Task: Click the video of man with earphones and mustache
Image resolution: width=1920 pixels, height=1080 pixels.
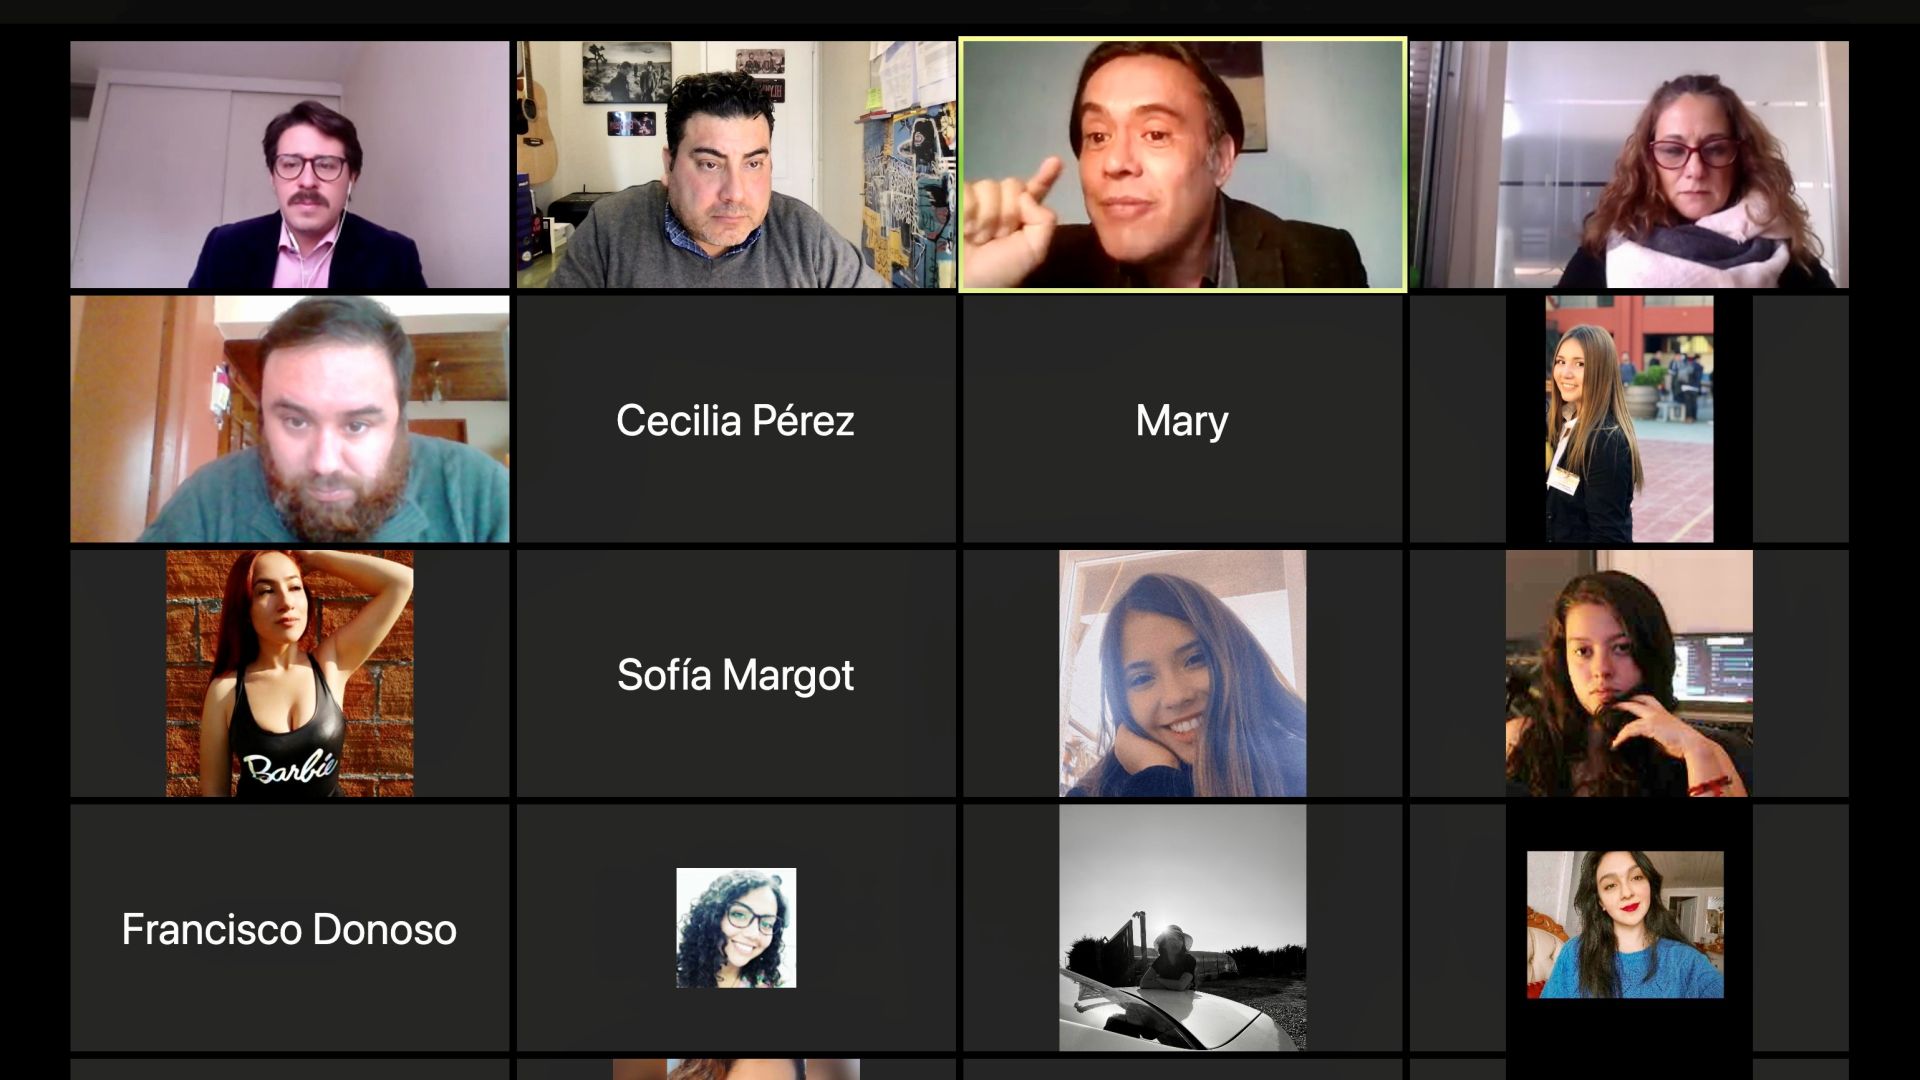Action: (x=290, y=165)
